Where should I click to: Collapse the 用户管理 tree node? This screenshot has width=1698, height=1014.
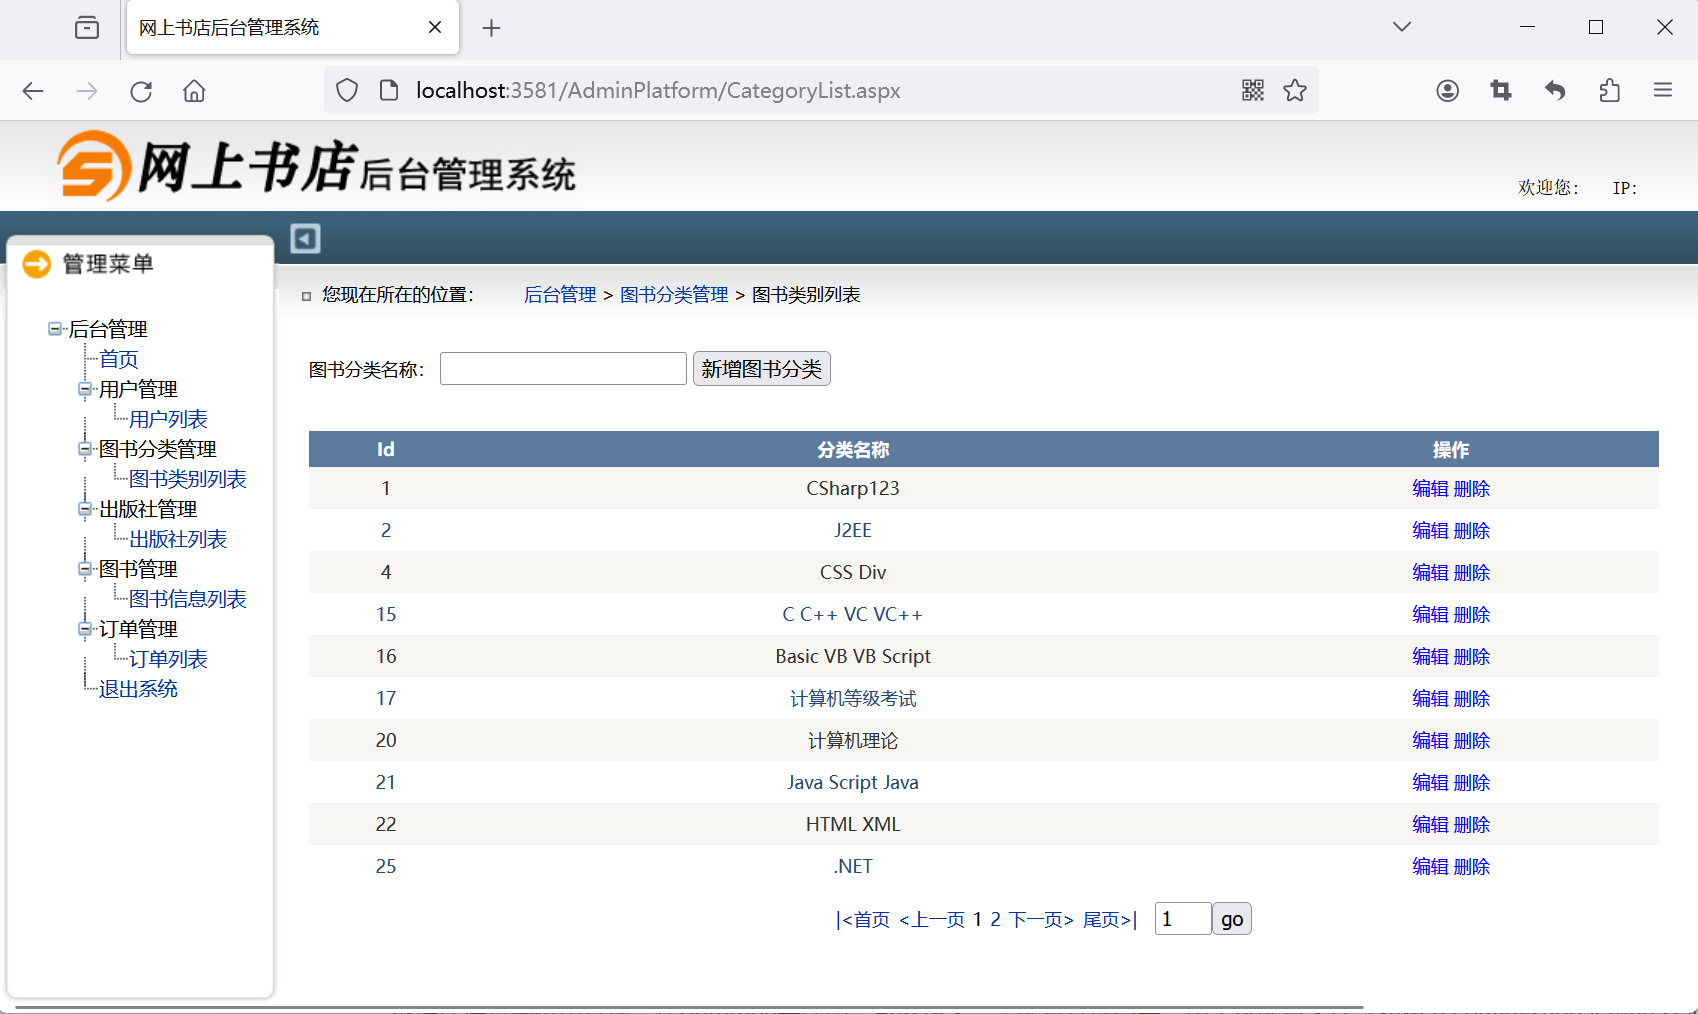(85, 389)
